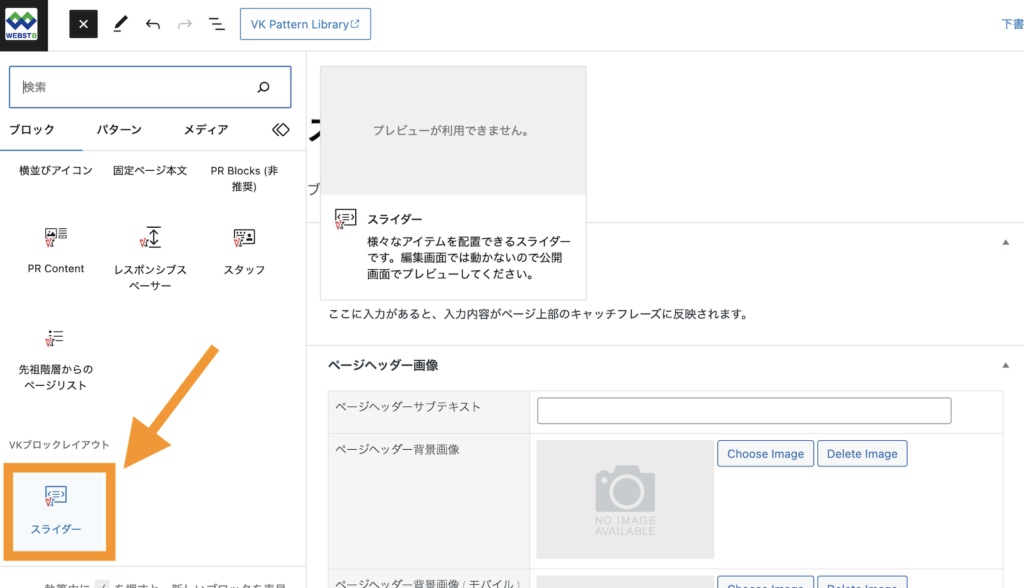1024x588 pixels.
Task: Insert the スライダー block
Action: (x=56, y=508)
